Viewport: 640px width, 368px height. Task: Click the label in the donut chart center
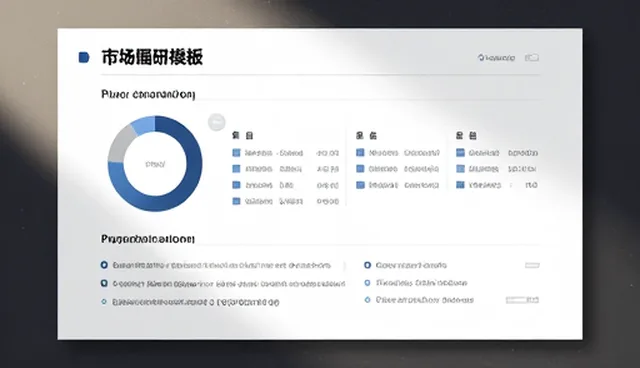(155, 164)
